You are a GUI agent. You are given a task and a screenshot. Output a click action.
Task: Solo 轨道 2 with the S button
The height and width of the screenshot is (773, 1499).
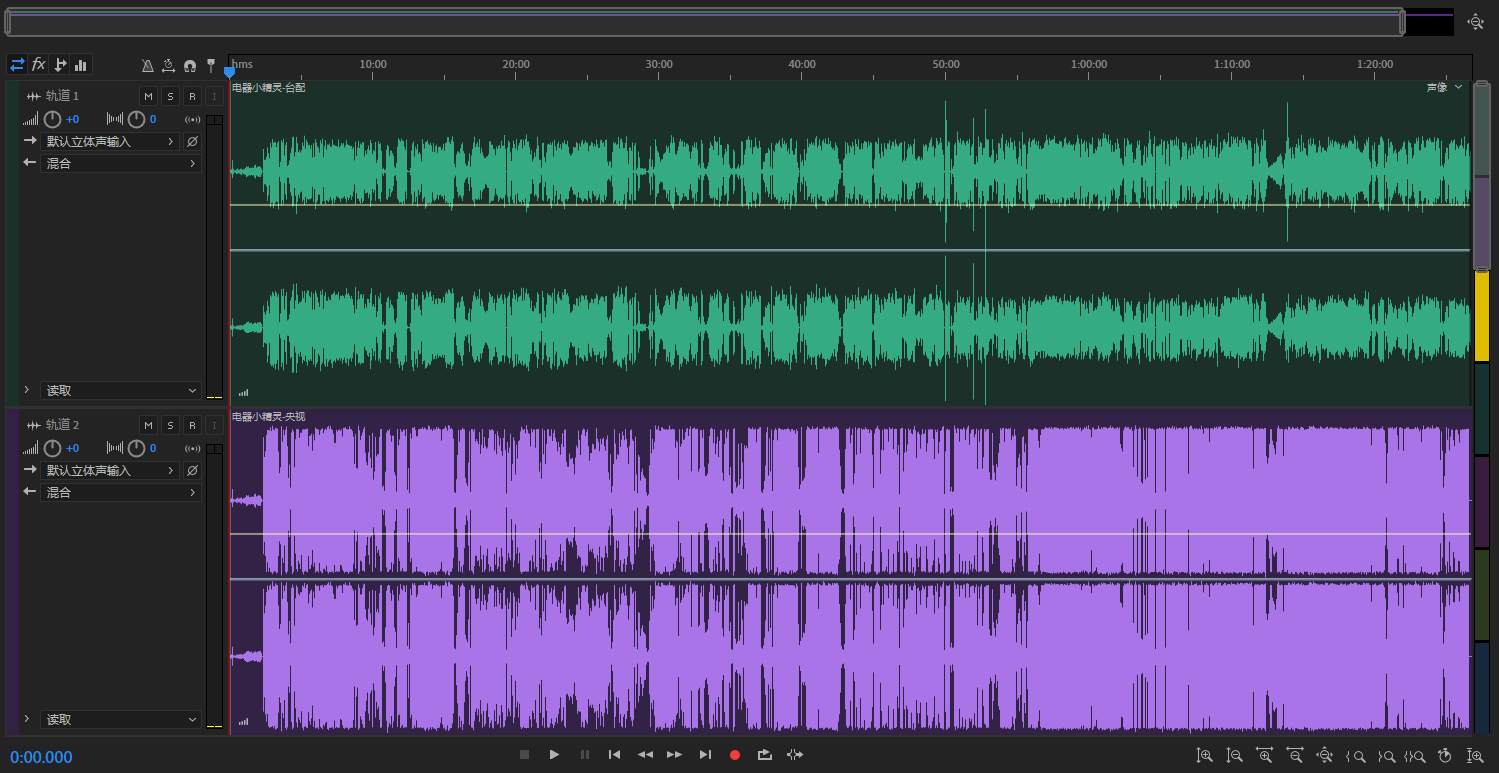170,425
